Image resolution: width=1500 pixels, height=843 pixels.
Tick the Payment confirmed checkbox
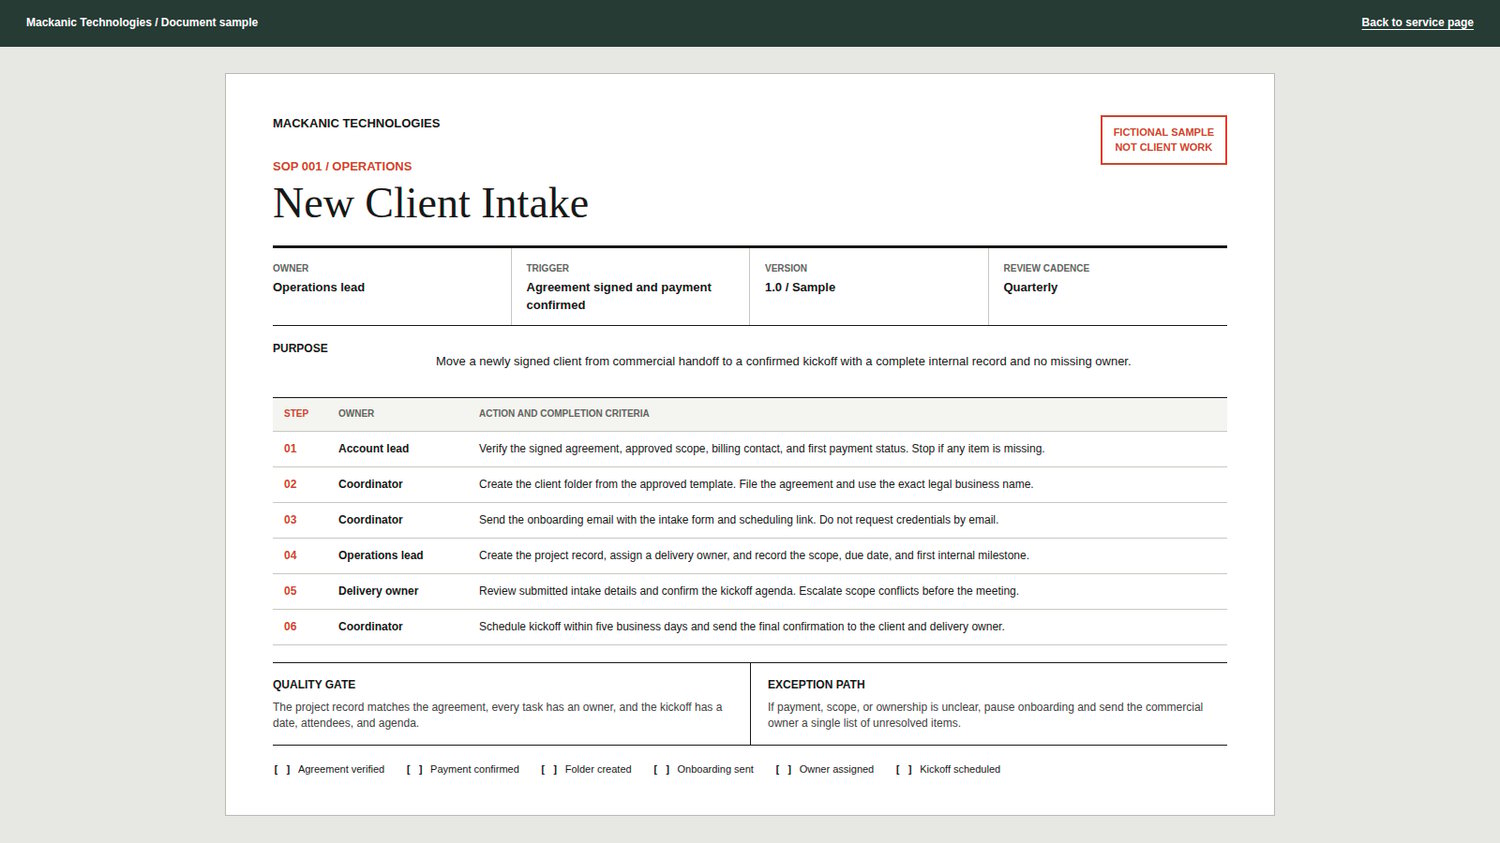tap(414, 769)
